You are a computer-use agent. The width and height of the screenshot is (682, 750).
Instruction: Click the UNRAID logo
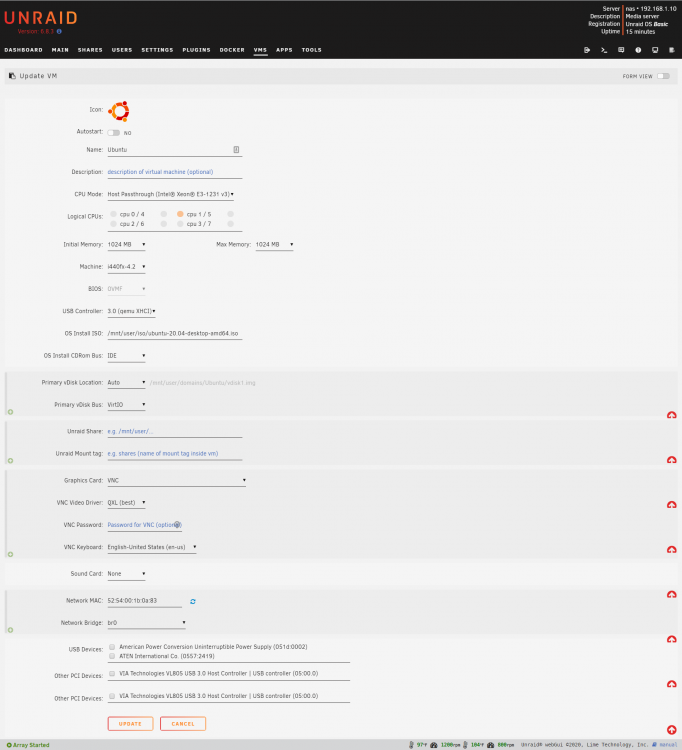[x=41, y=18]
